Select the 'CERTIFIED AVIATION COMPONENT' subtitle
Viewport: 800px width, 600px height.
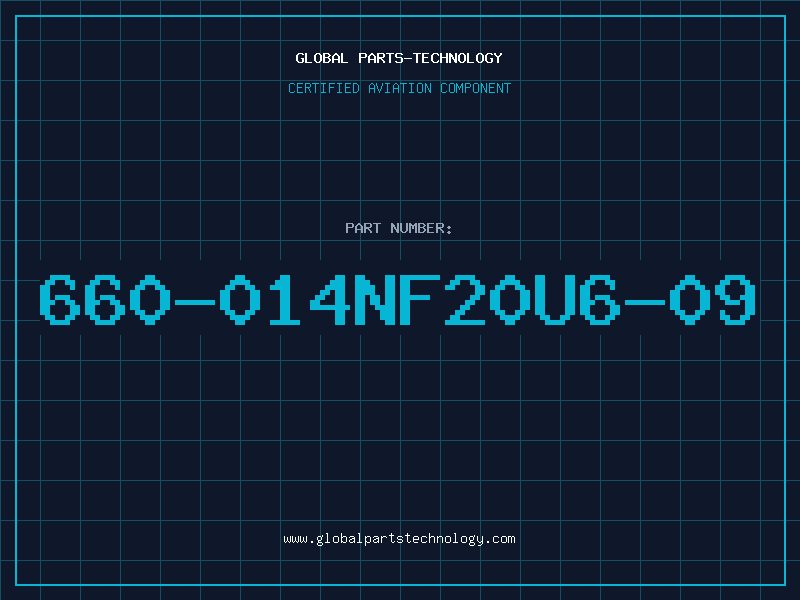[x=399, y=88]
